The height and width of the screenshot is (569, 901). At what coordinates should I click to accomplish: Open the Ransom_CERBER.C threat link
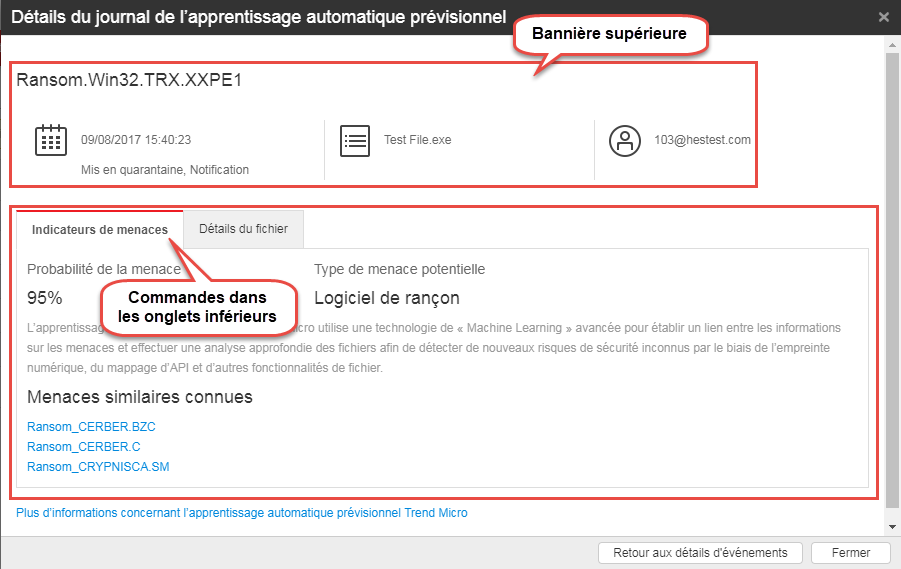[83, 447]
